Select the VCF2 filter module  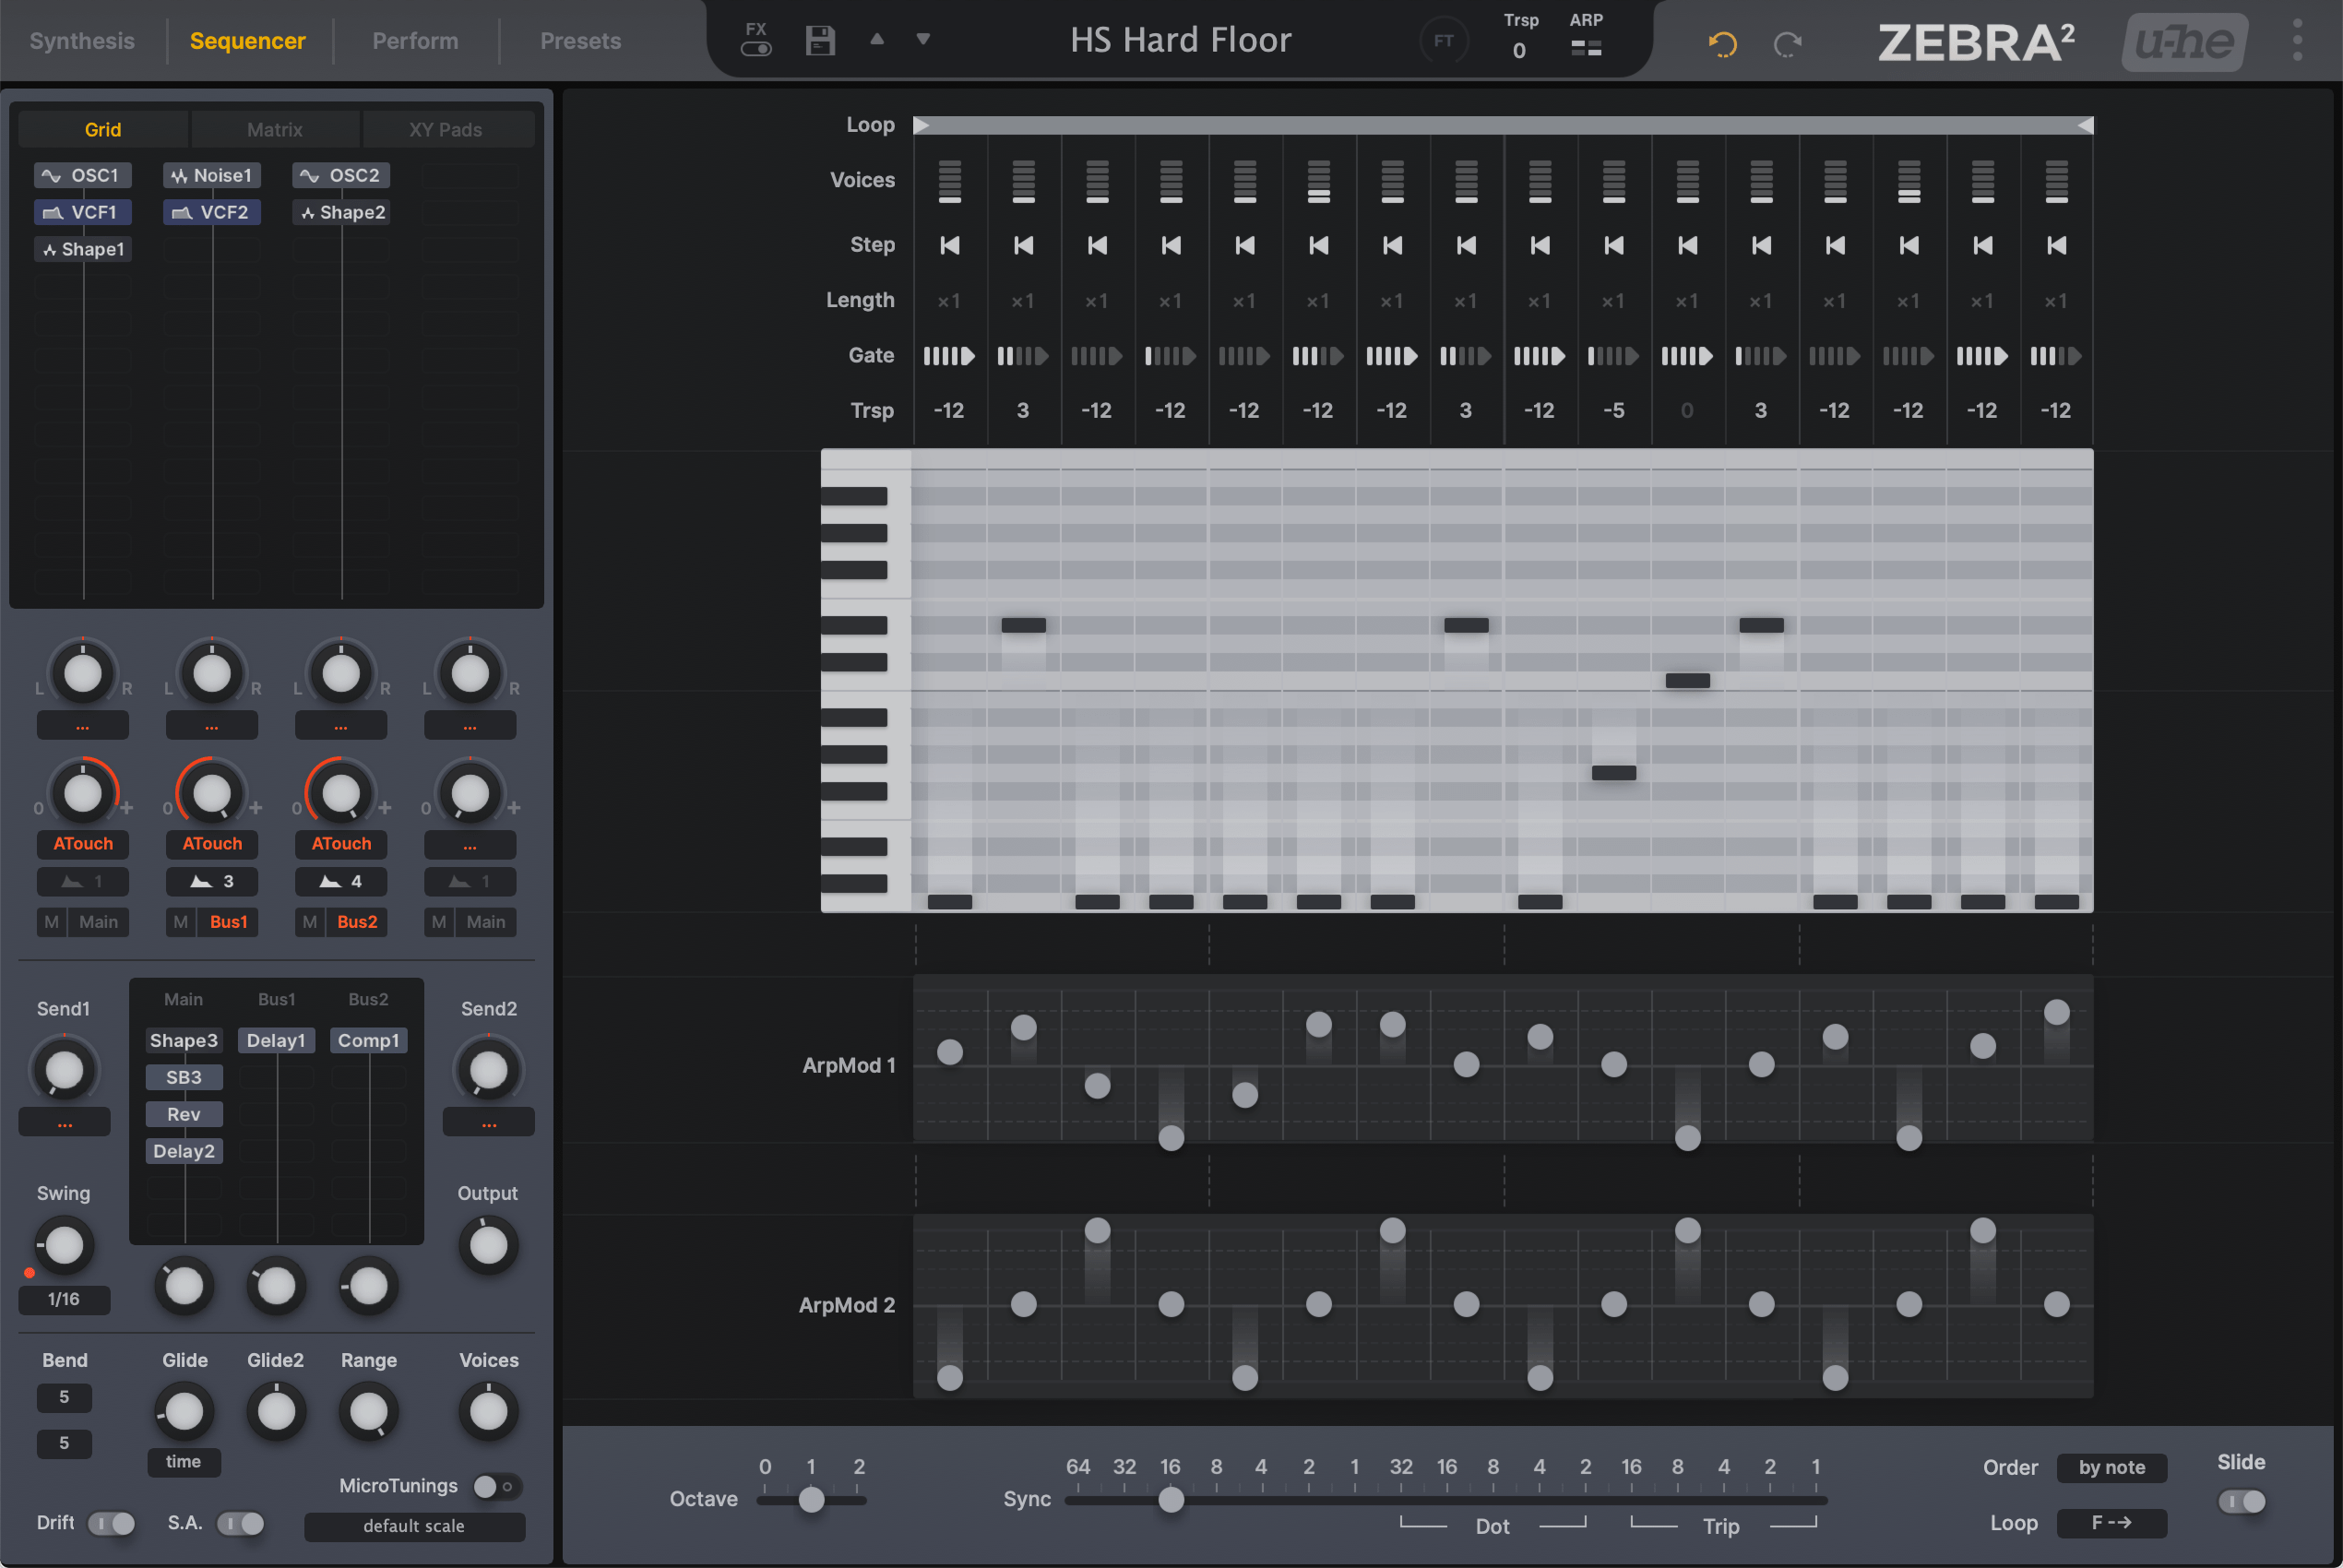[x=212, y=213]
